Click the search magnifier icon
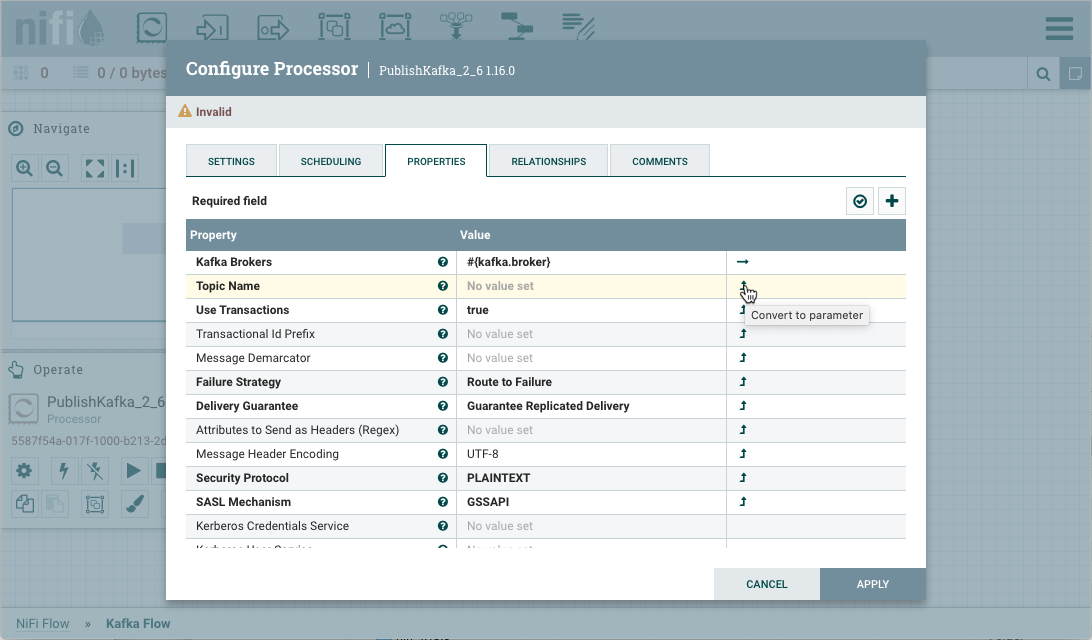 [1043, 73]
